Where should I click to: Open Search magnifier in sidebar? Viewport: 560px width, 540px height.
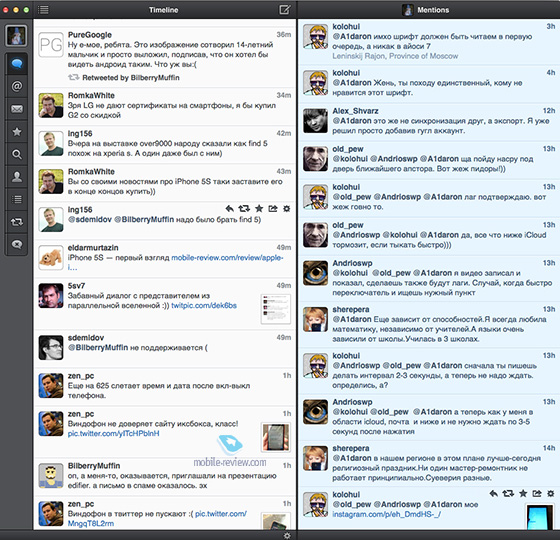tap(17, 154)
